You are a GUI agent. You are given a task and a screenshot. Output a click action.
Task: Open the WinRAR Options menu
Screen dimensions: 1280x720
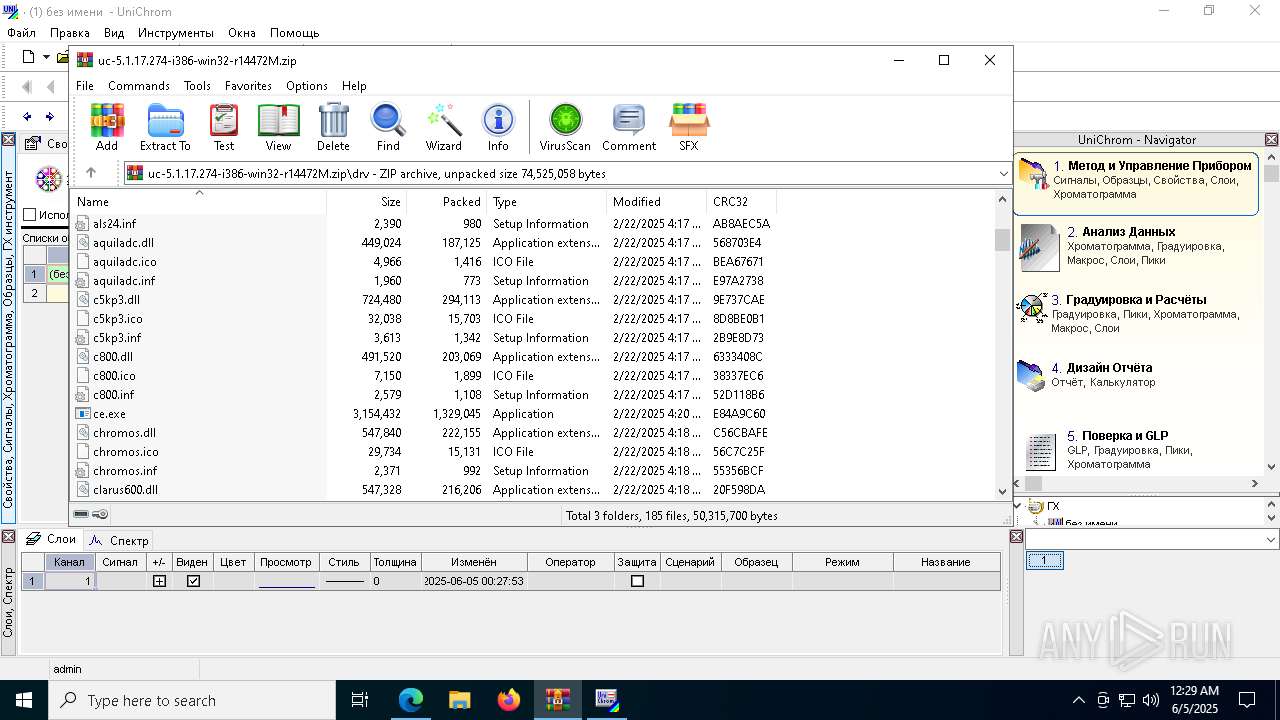307,86
